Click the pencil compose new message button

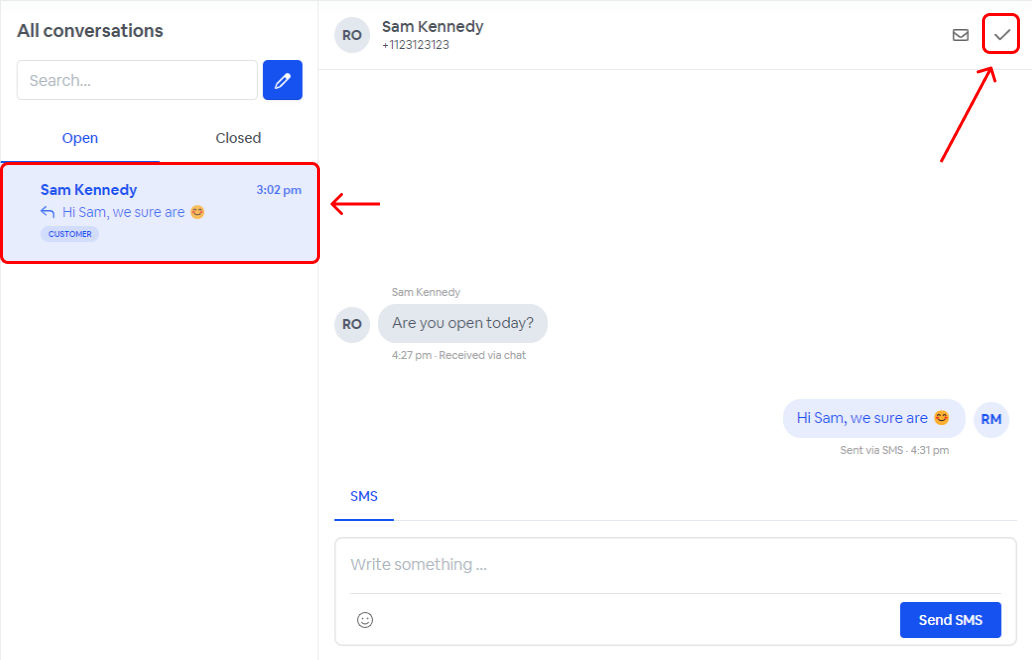(x=282, y=80)
